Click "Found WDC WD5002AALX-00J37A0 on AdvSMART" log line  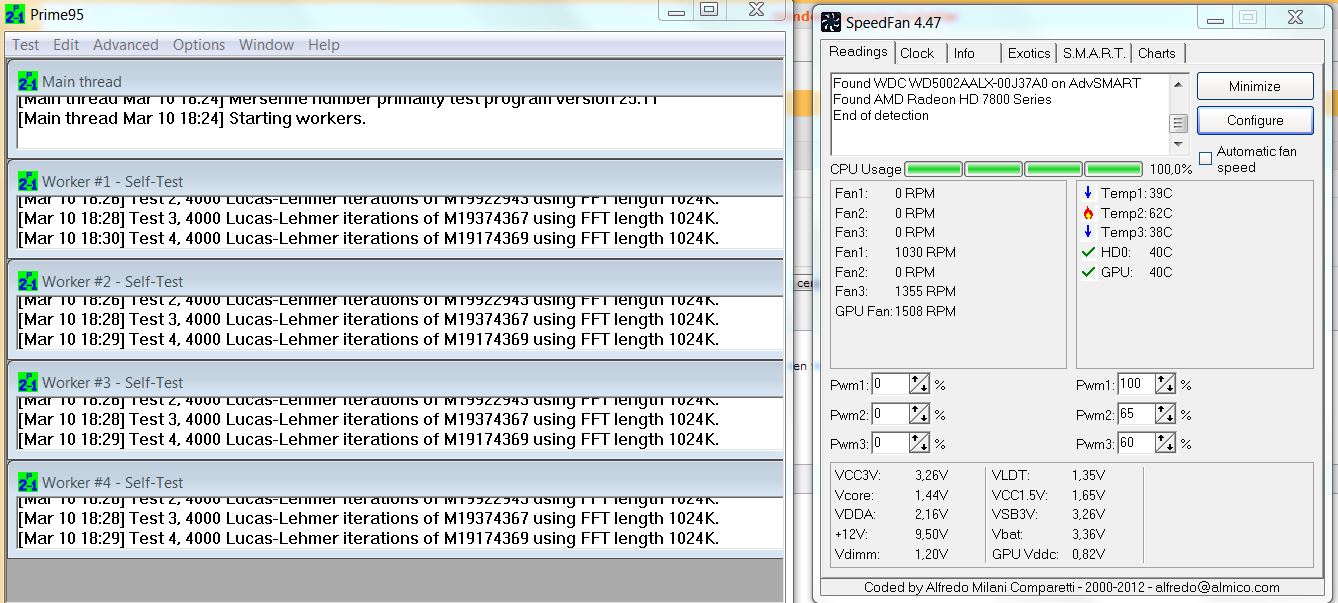pyautogui.click(x=987, y=83)
